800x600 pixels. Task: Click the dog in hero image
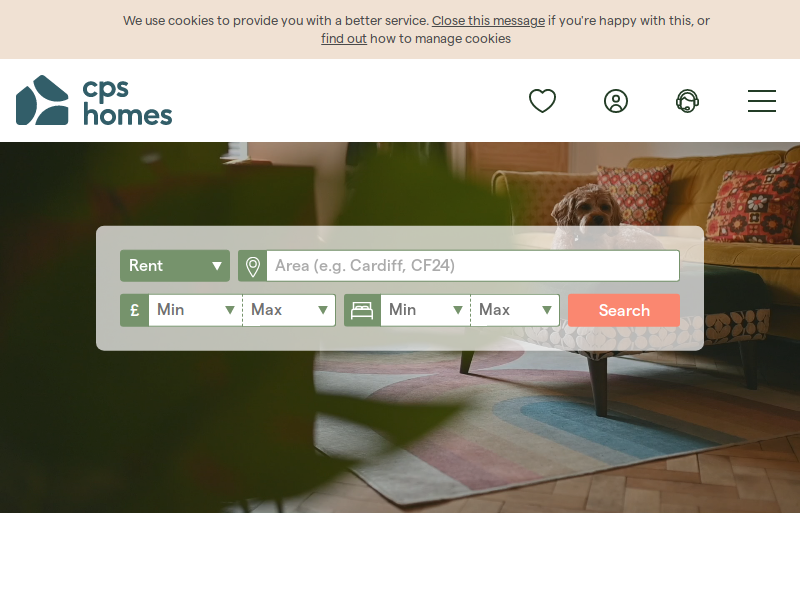(x=587, y=213)
